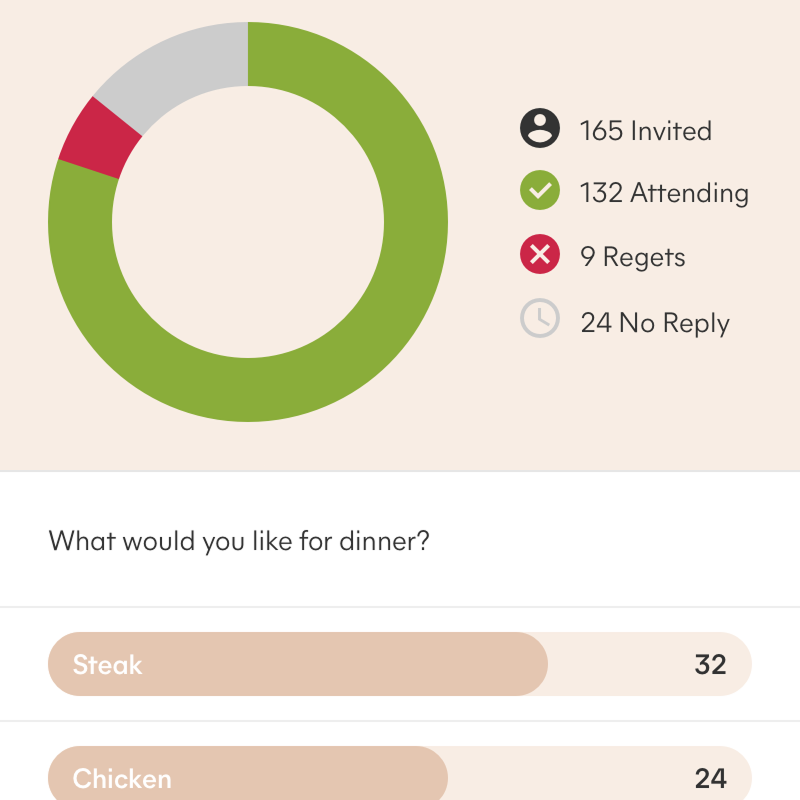Click the Steak label text

pyautogui.click(x=107, y=665)
